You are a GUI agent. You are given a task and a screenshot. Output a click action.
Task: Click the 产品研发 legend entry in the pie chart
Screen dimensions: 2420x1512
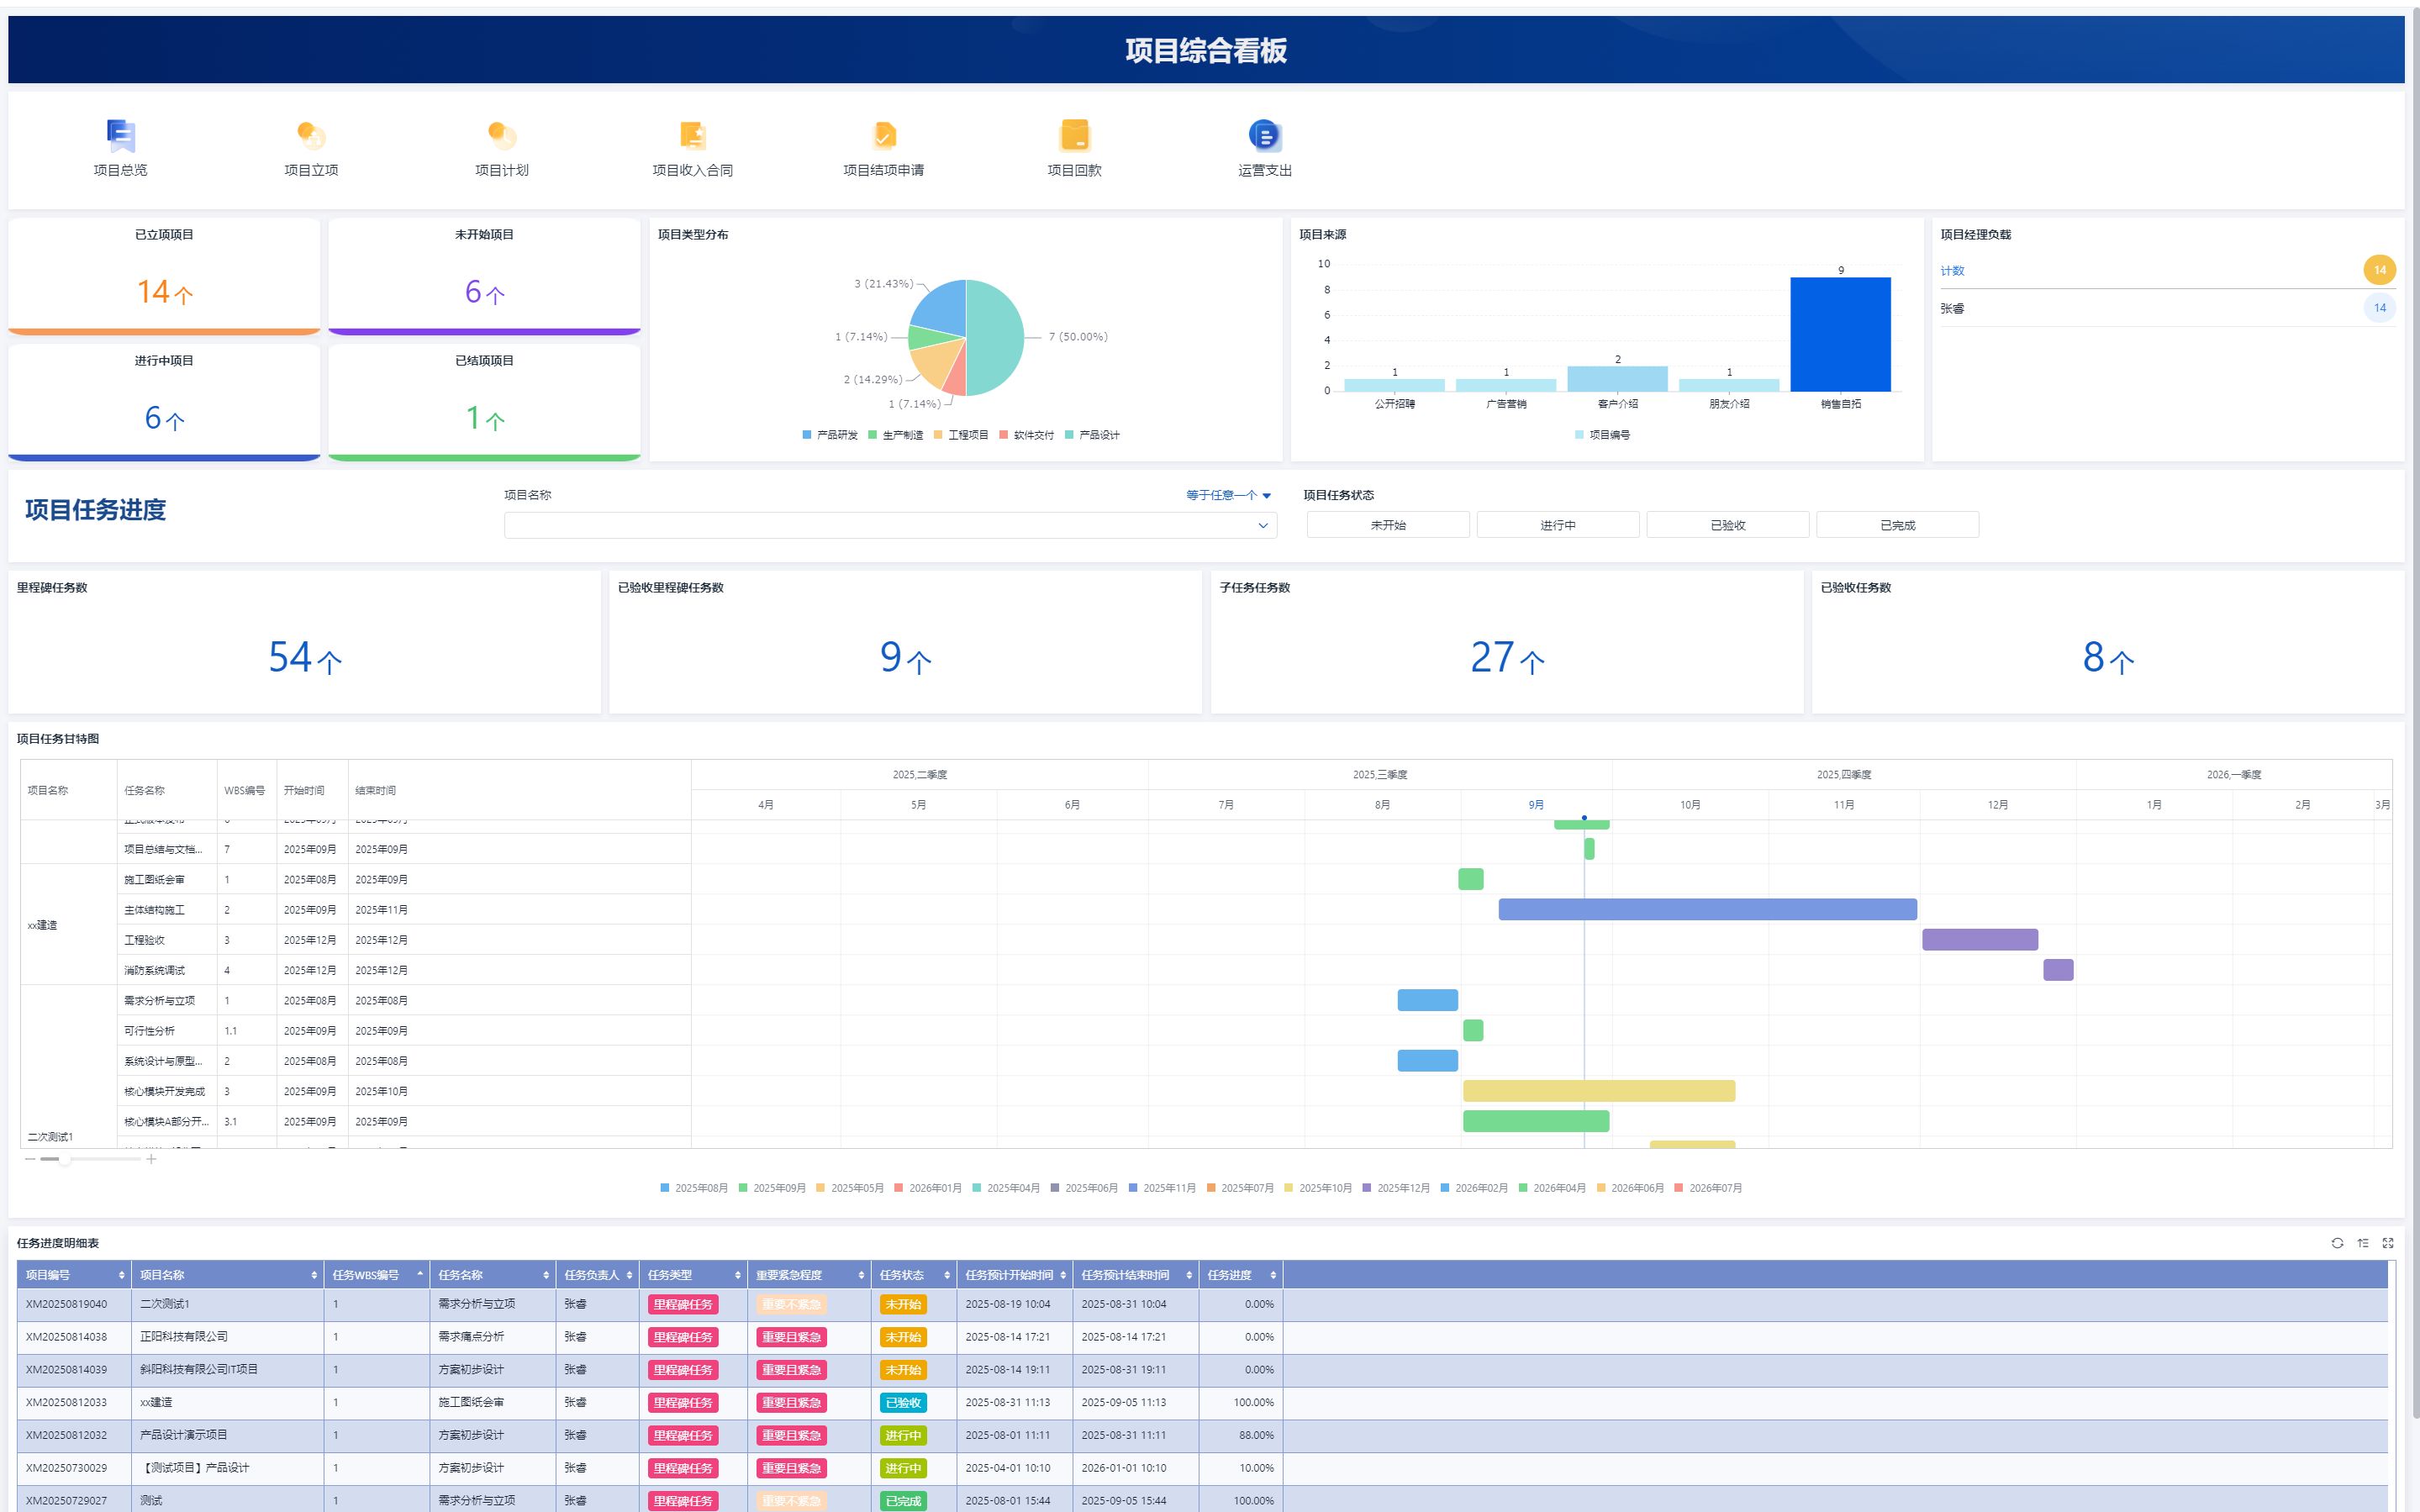click(830, 435)
